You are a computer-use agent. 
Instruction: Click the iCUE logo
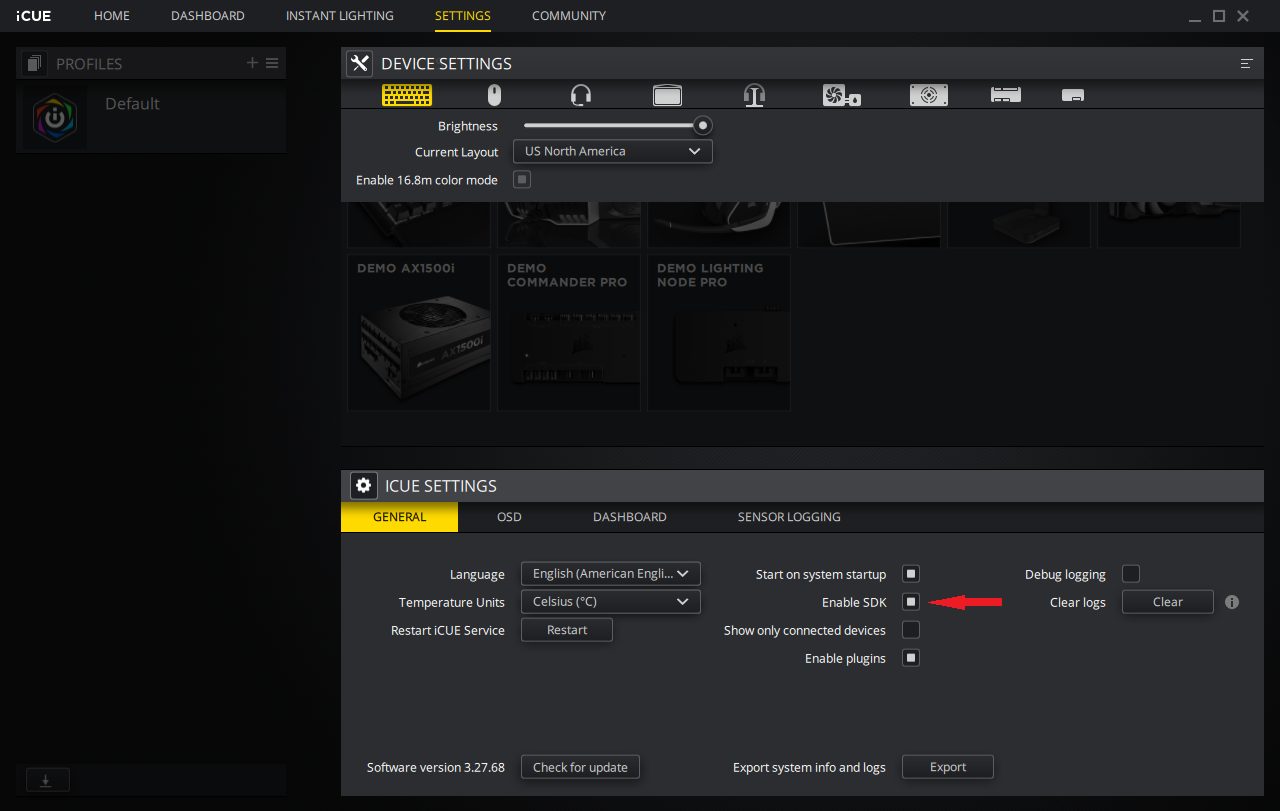point(34,16)
